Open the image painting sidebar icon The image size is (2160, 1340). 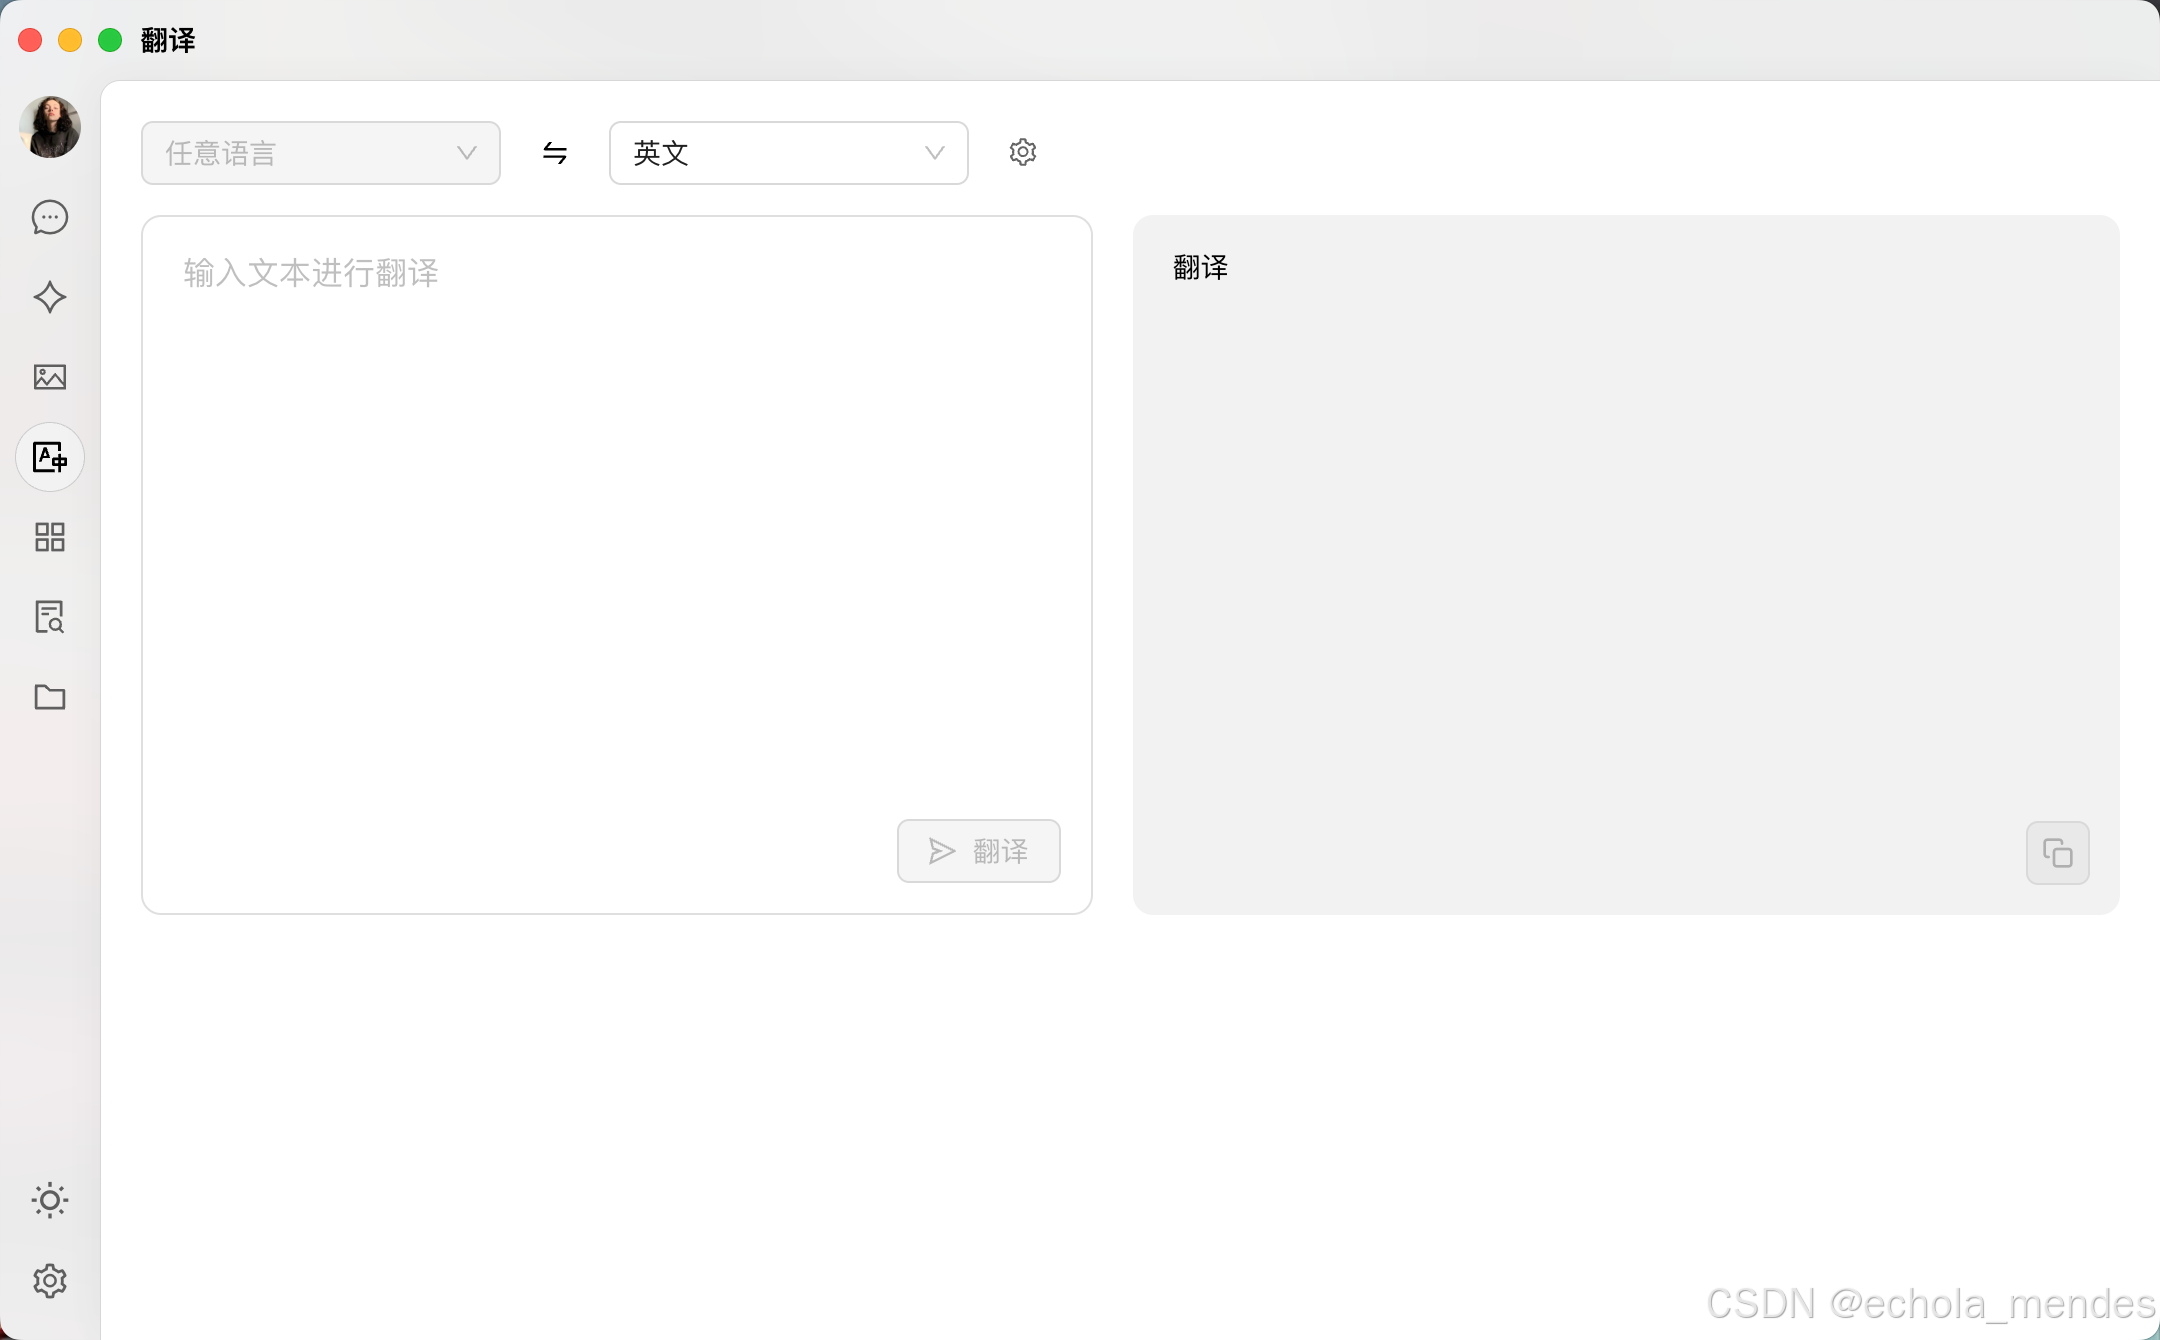click(50, 377)
